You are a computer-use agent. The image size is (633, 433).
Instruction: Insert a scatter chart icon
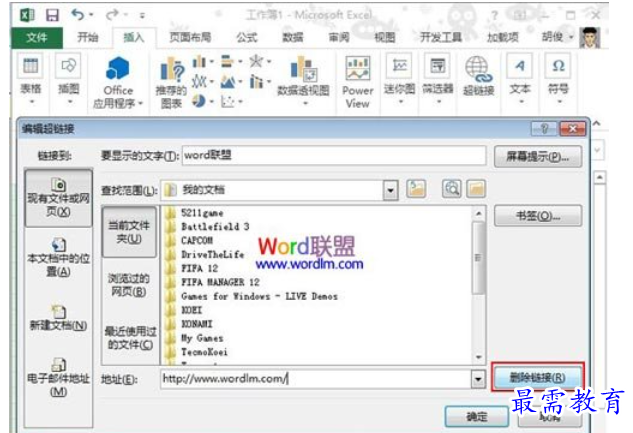(227, 101)
